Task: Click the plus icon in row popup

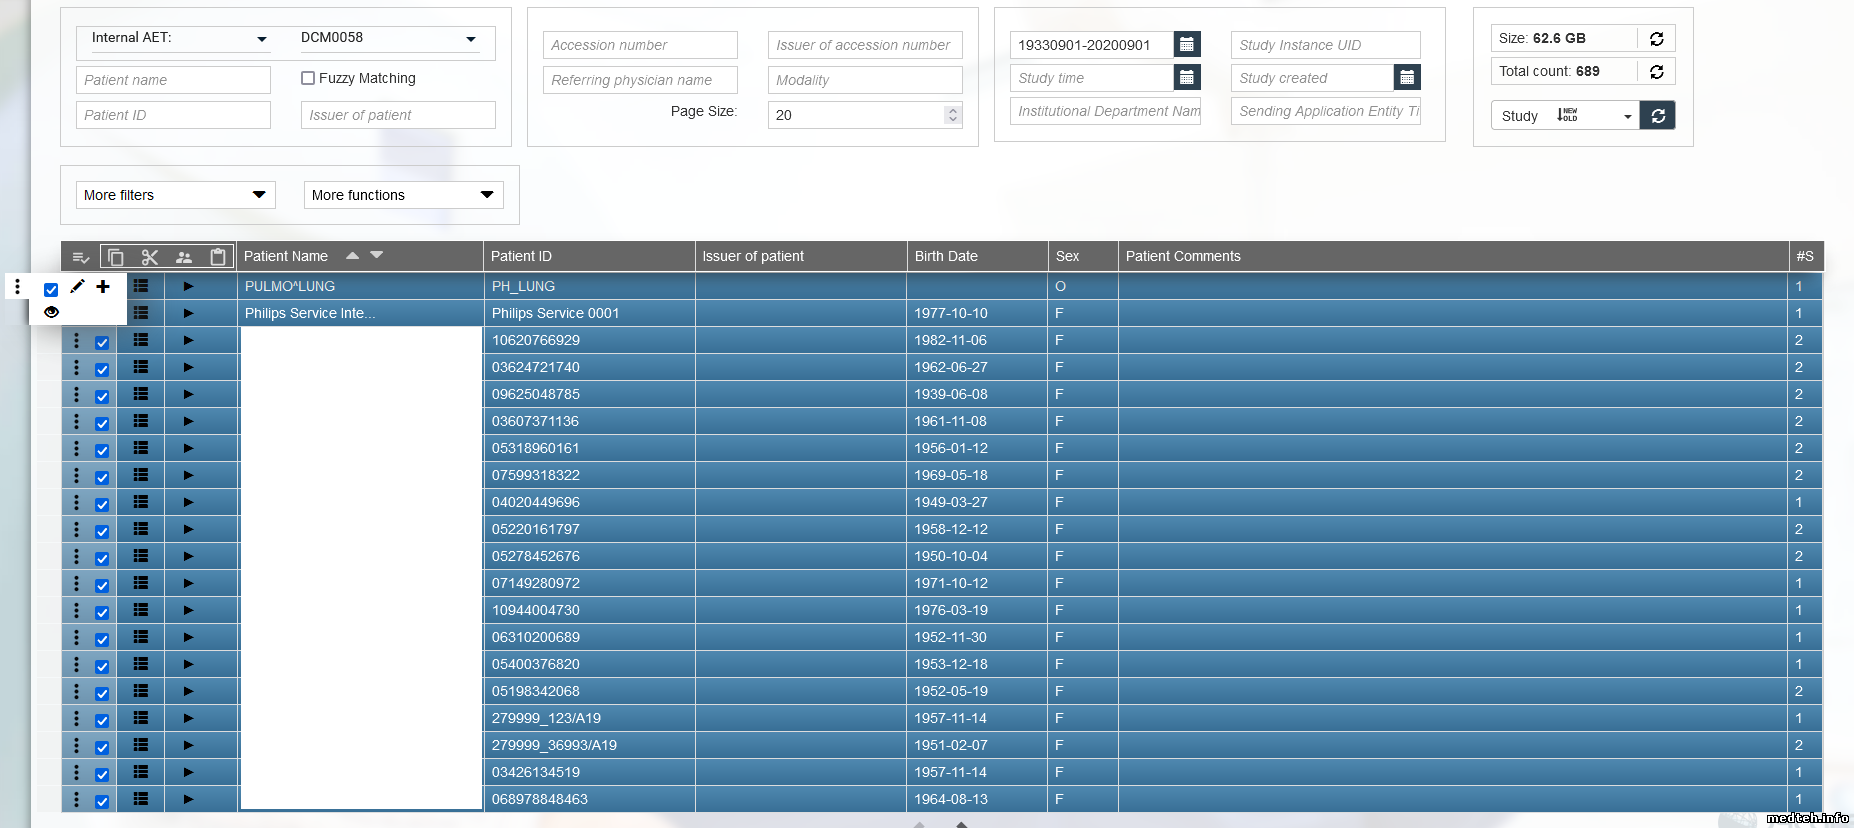Action: (x=103, y=287)
